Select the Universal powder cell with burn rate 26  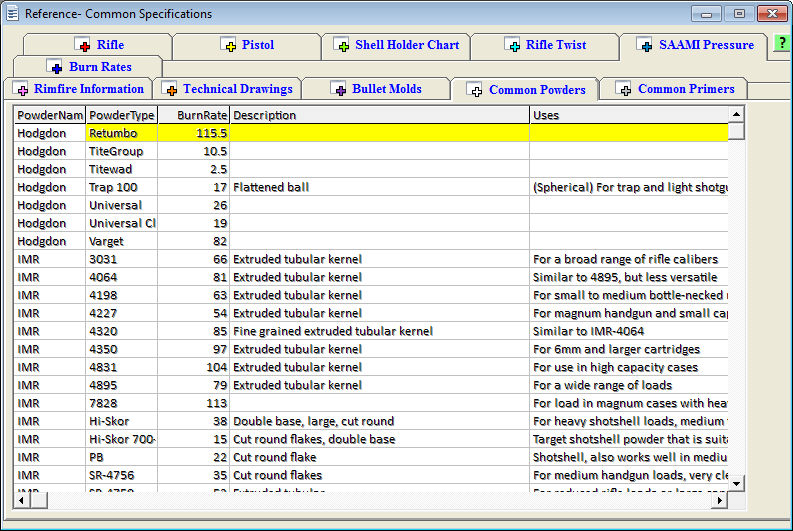pyautogui.click(x=122, y=205)
